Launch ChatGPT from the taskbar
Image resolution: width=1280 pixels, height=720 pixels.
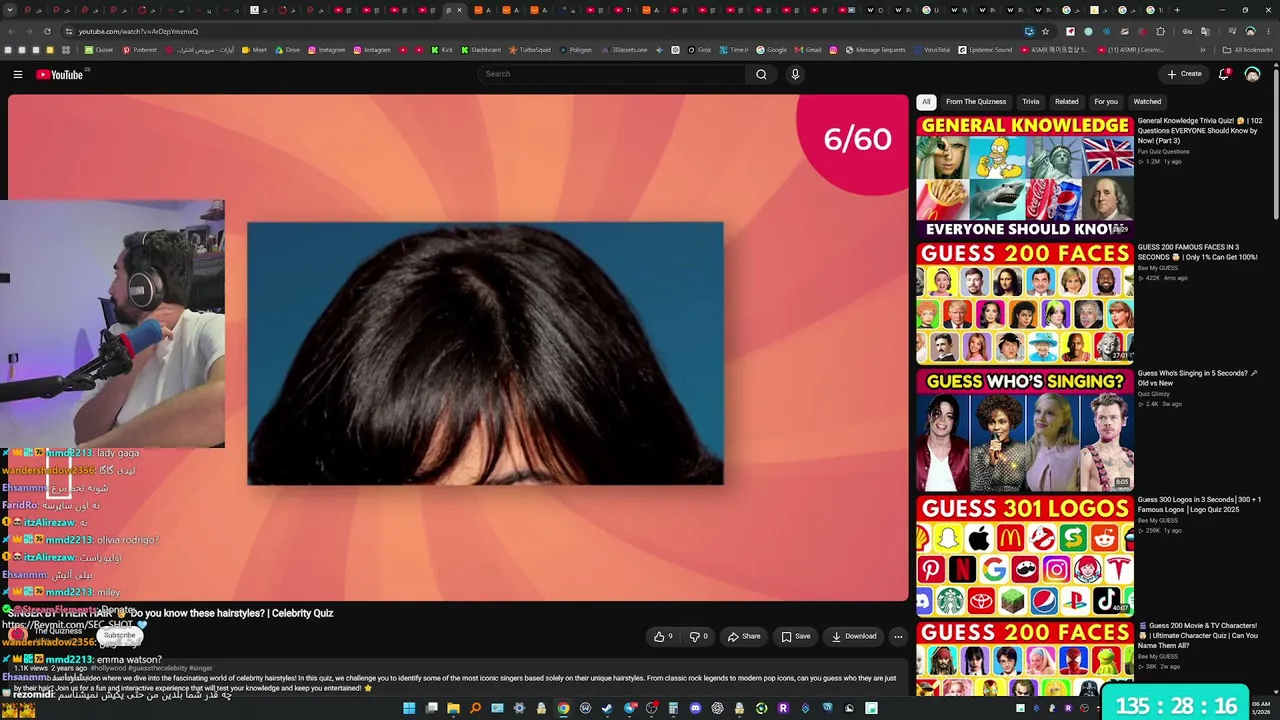[717, 709]
